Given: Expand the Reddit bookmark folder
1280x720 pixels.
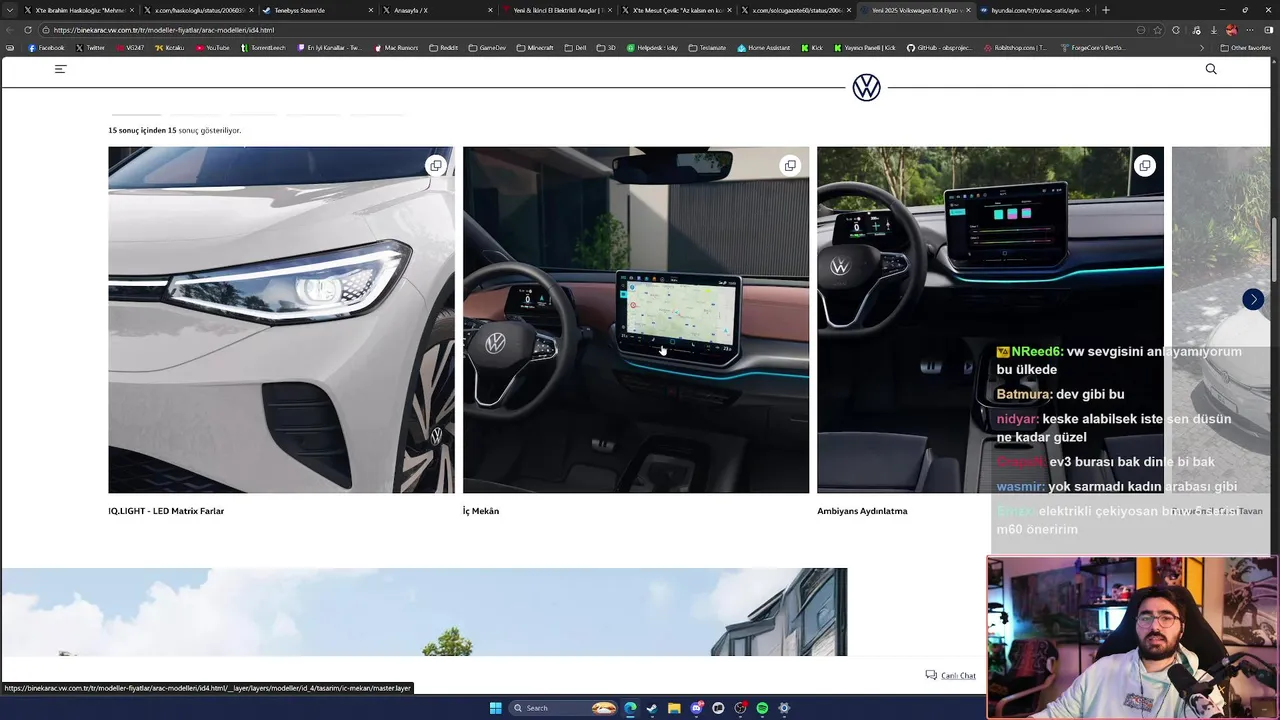Looking at the screenshot, I should 444,47.
